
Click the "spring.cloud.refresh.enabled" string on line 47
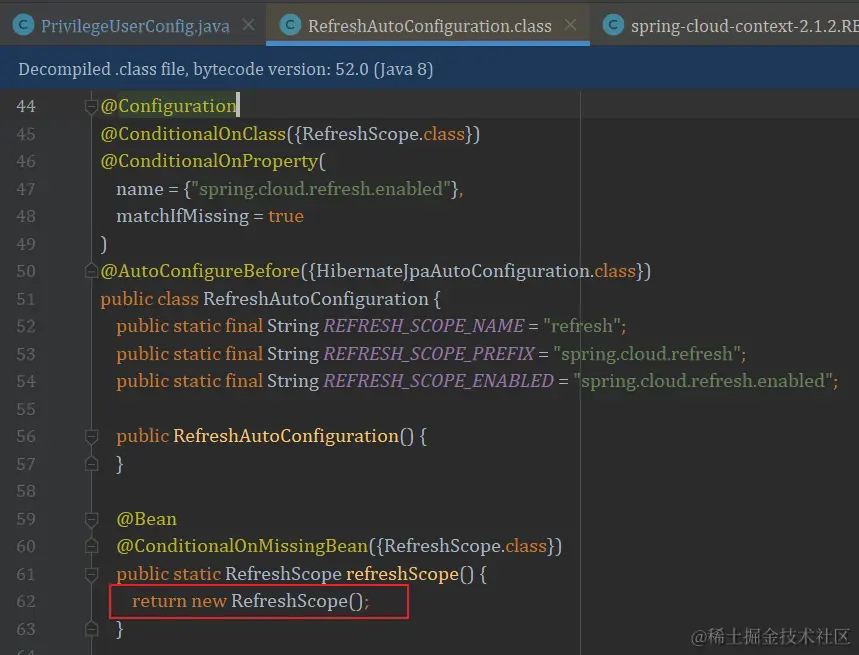[320, 188]
